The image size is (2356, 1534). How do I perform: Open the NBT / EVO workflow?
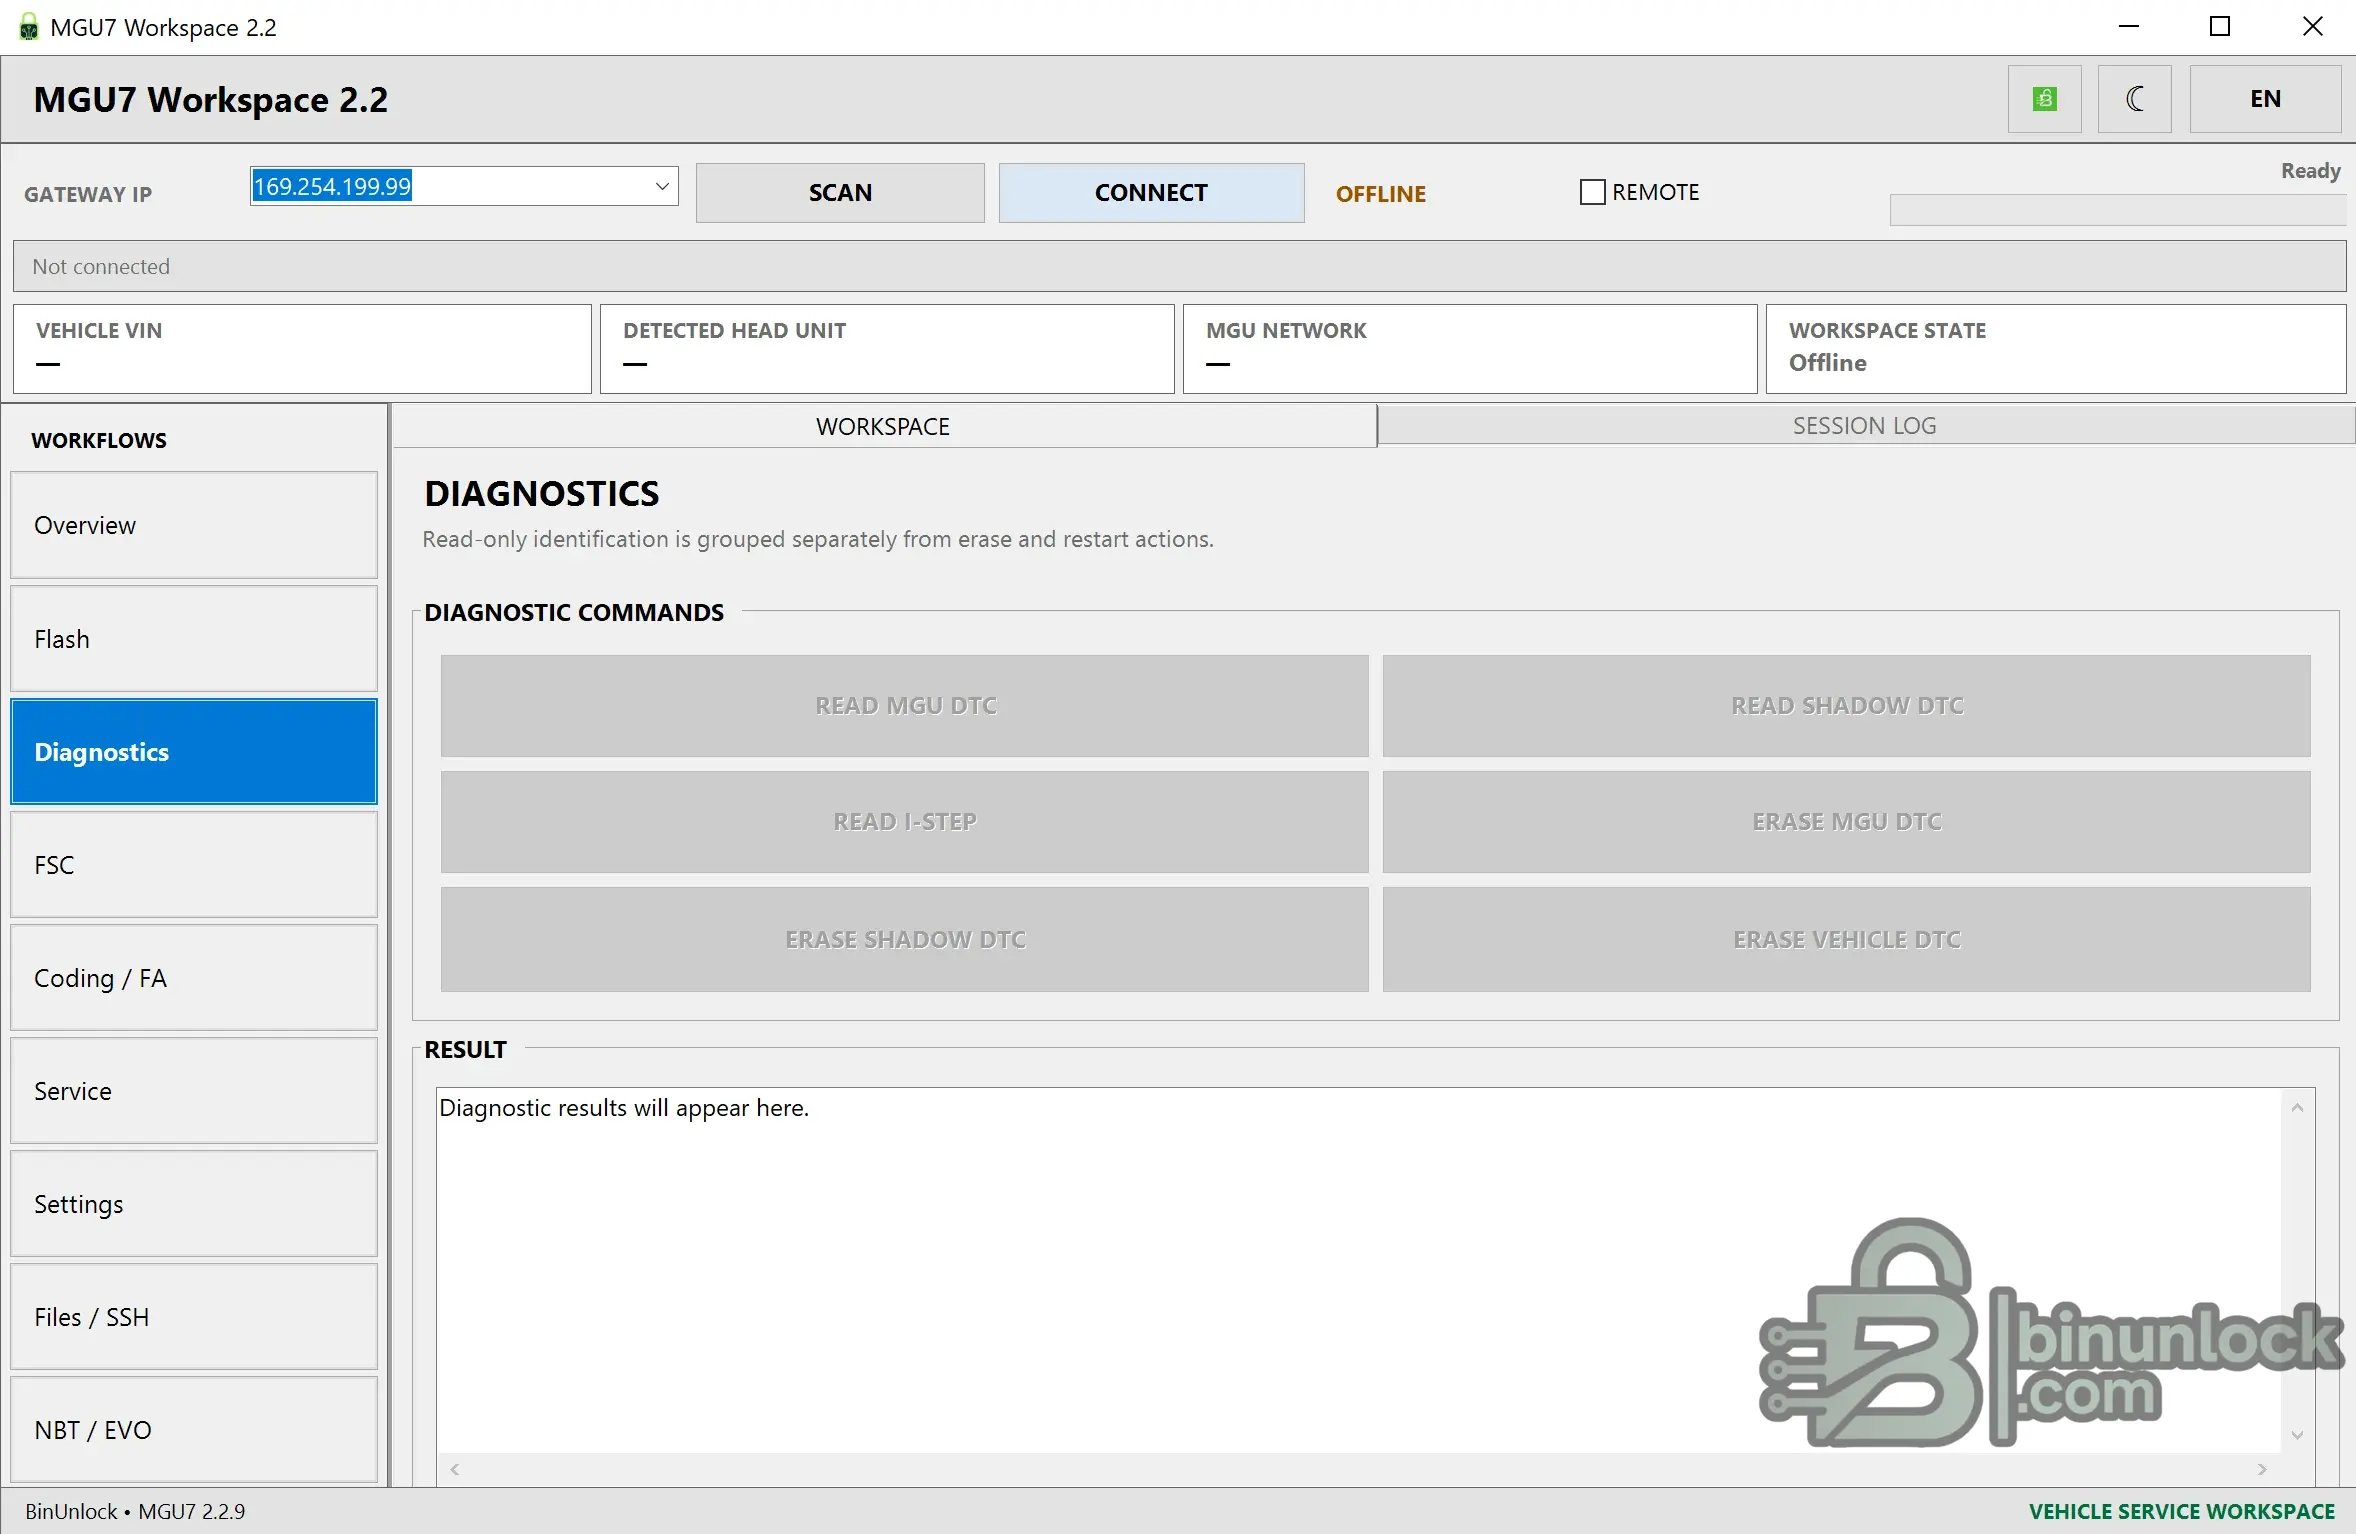pos(194,1430)
